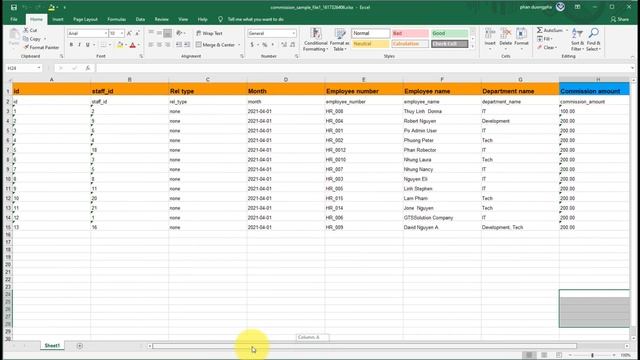Open the font size dropdown
This screenshot has height=360, width=640.
(122, 33)
